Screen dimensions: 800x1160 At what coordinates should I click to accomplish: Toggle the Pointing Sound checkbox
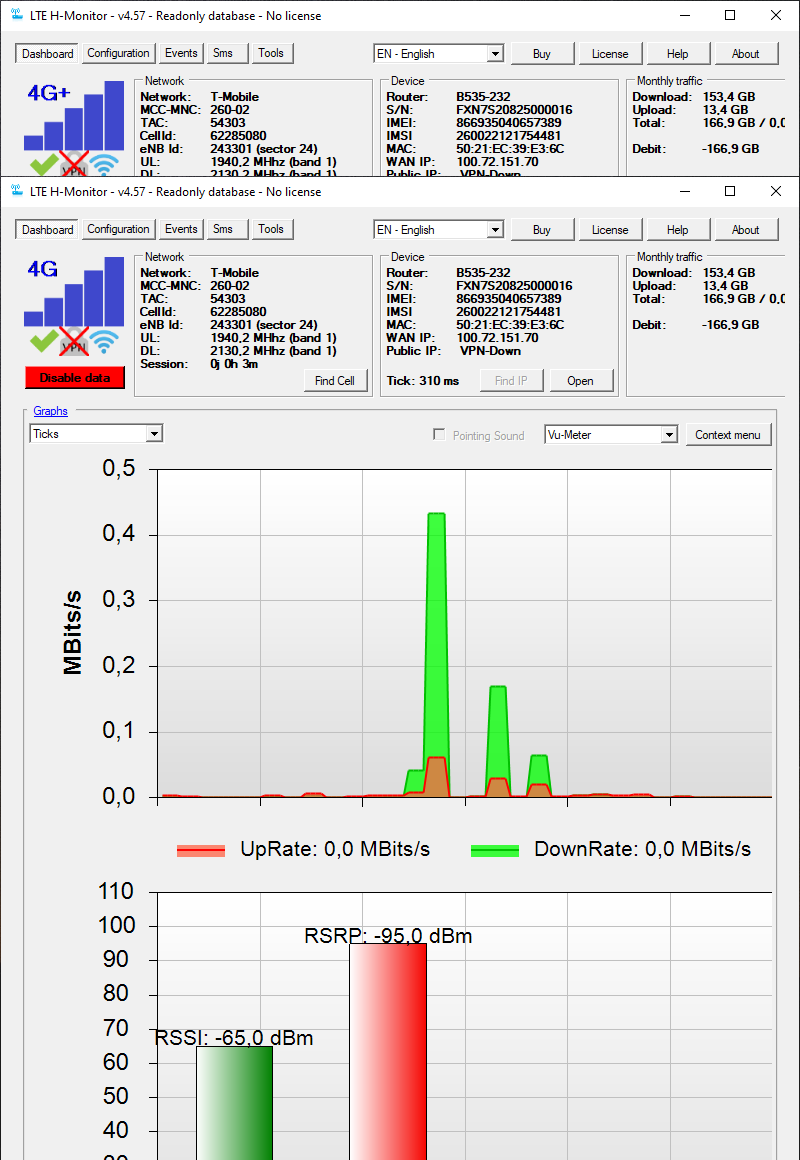click(x=439, y=435)
